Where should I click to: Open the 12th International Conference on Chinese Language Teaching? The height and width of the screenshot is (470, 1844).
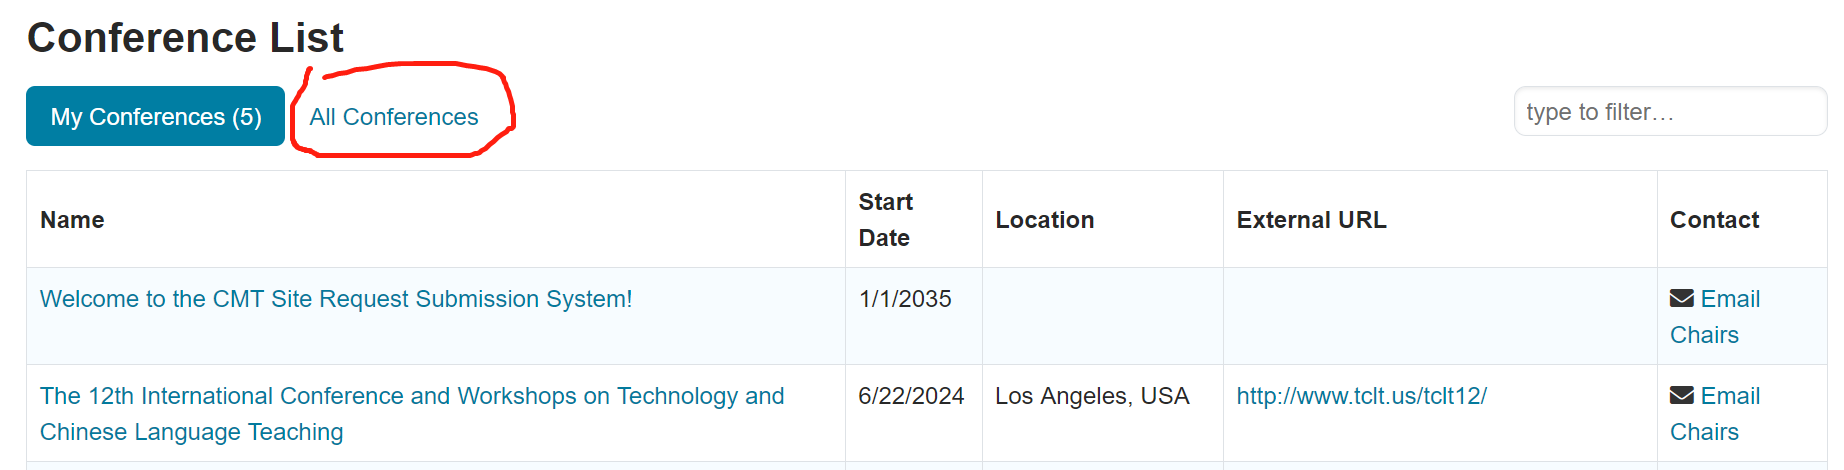pos(412,414)
